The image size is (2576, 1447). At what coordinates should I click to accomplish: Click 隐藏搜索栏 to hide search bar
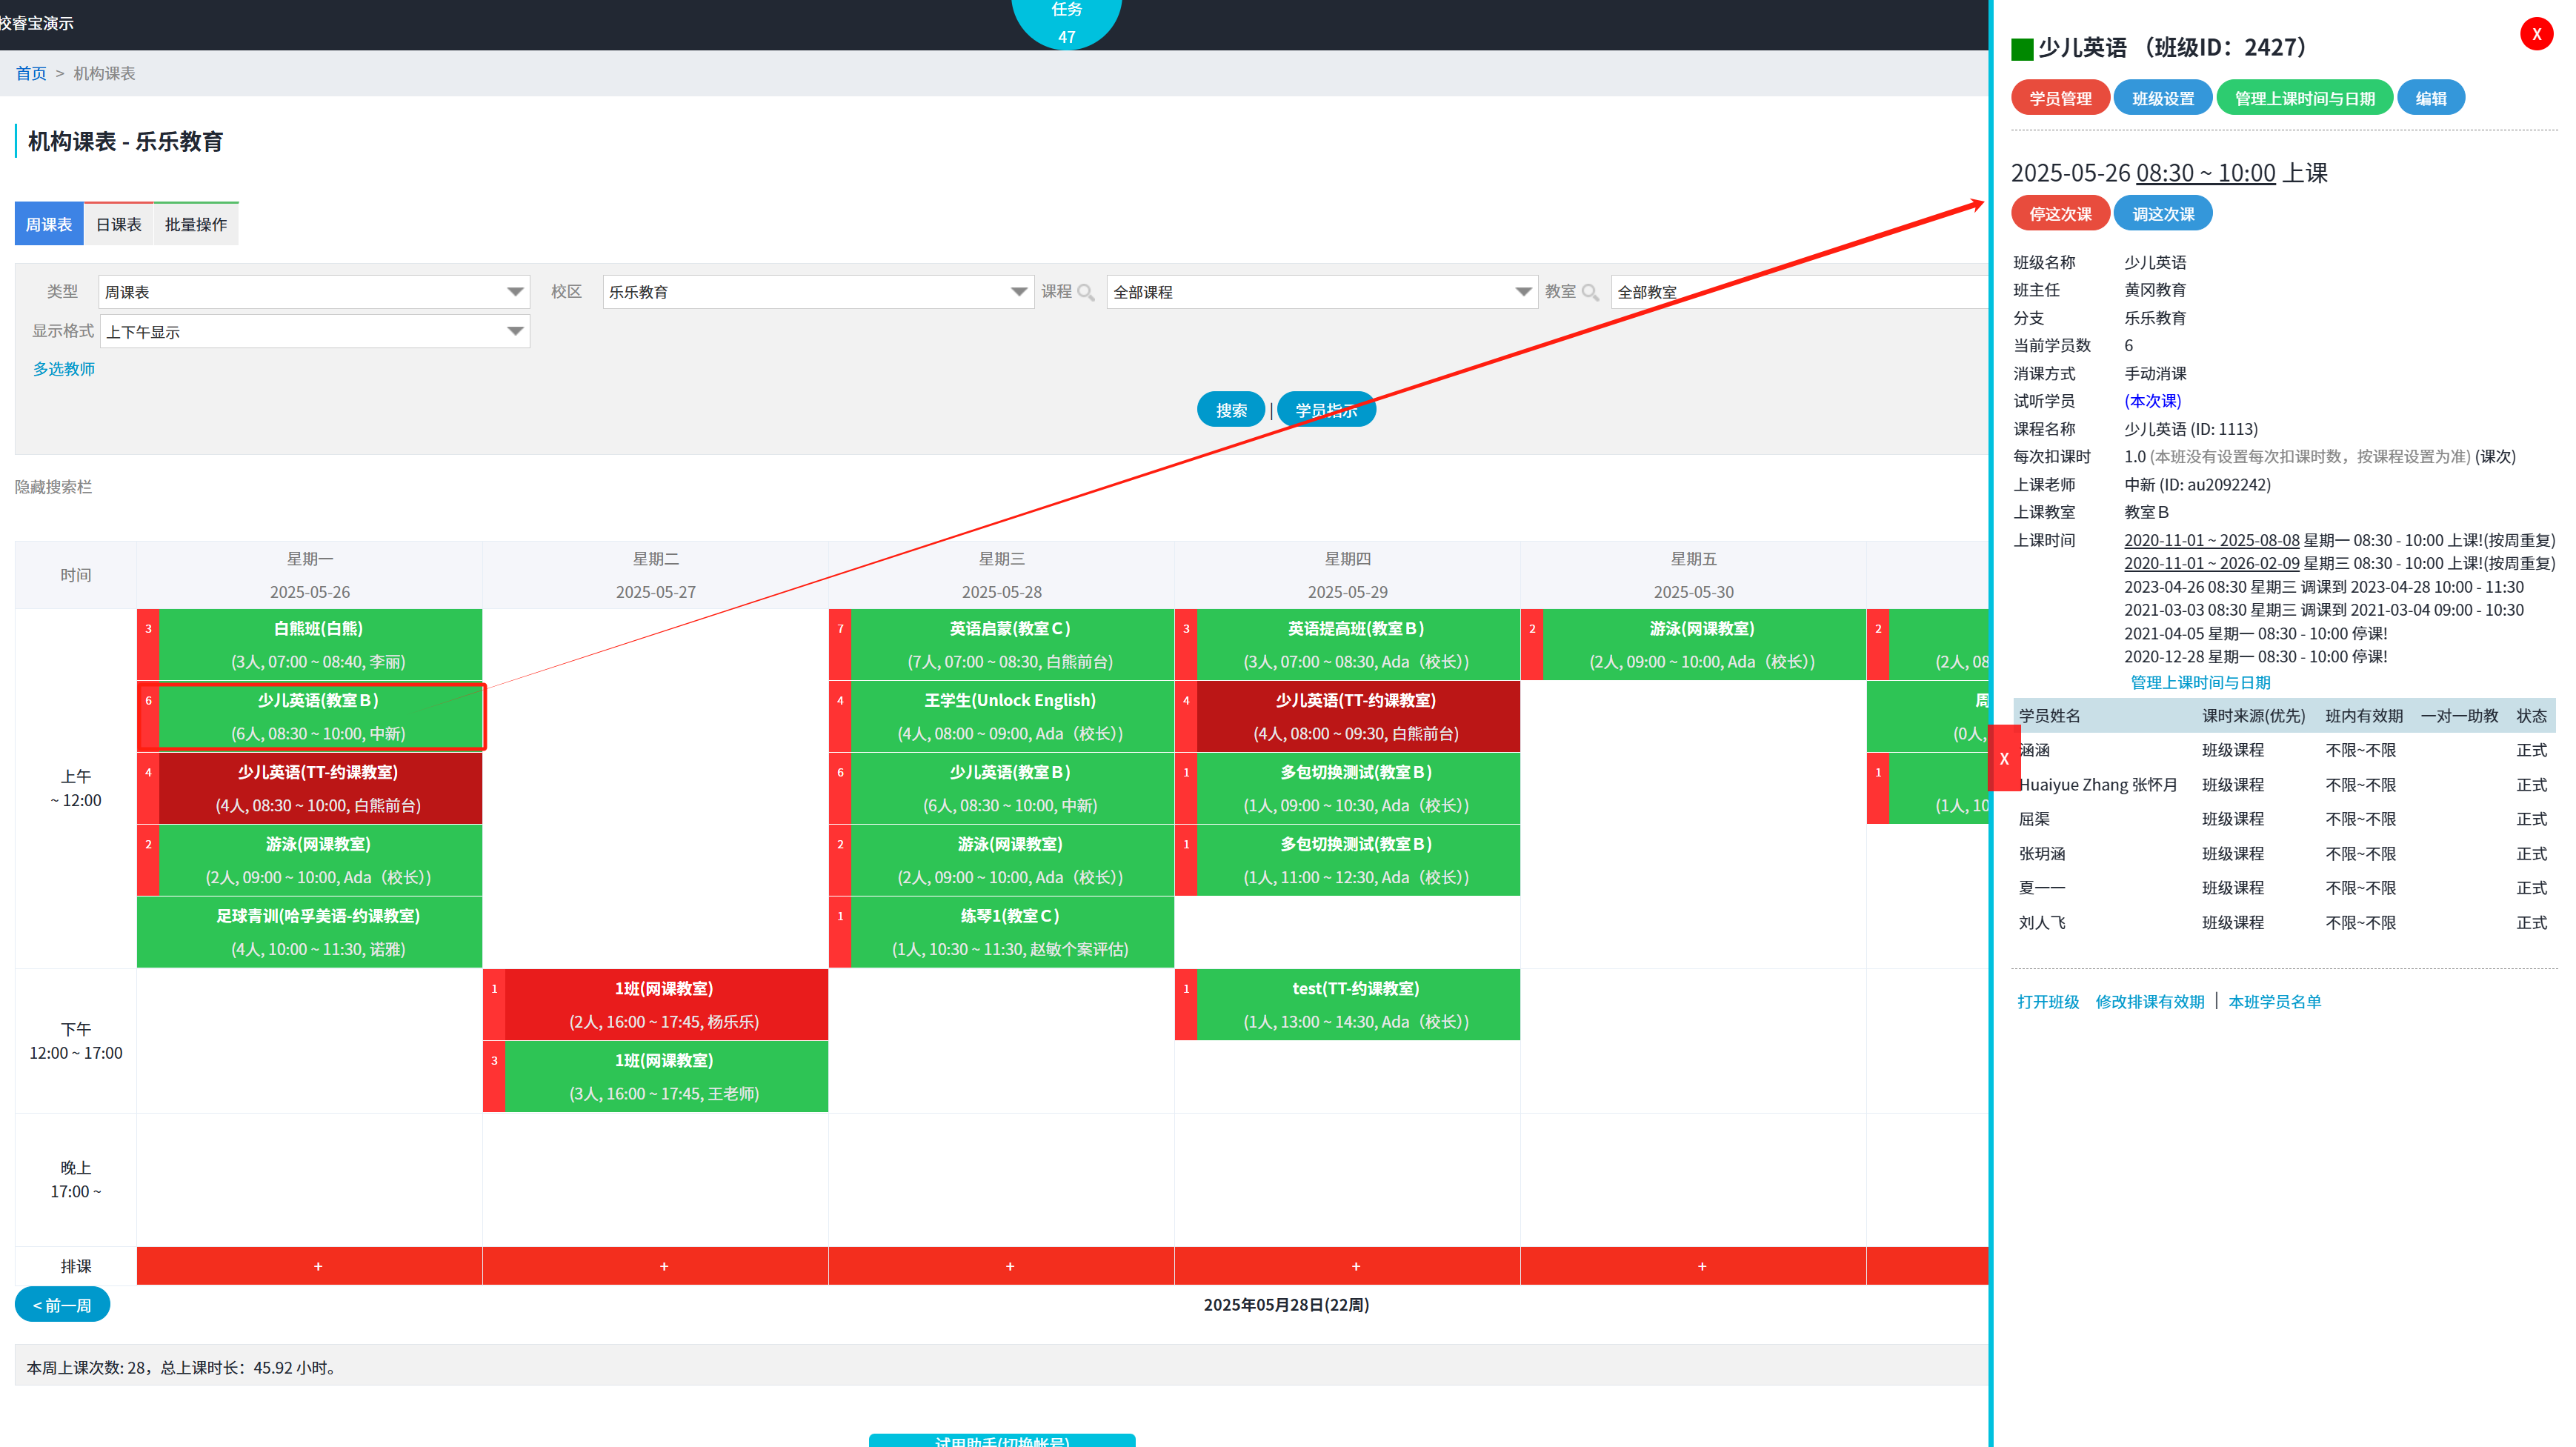point(53,487)
